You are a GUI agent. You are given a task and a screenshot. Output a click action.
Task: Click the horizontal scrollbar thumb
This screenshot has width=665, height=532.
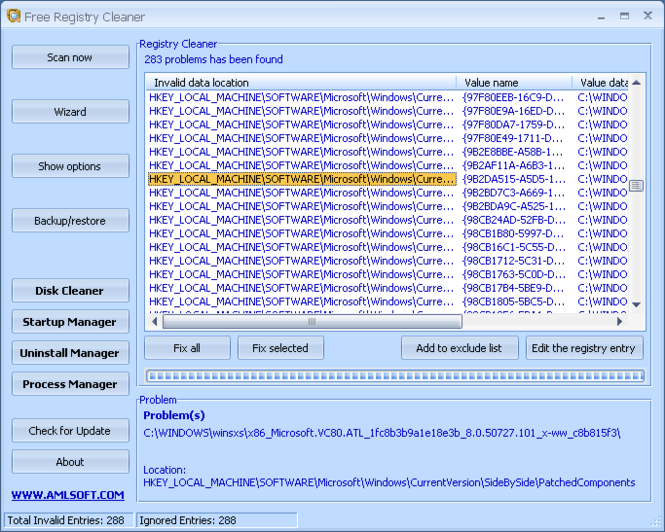[x=312, y=322]
